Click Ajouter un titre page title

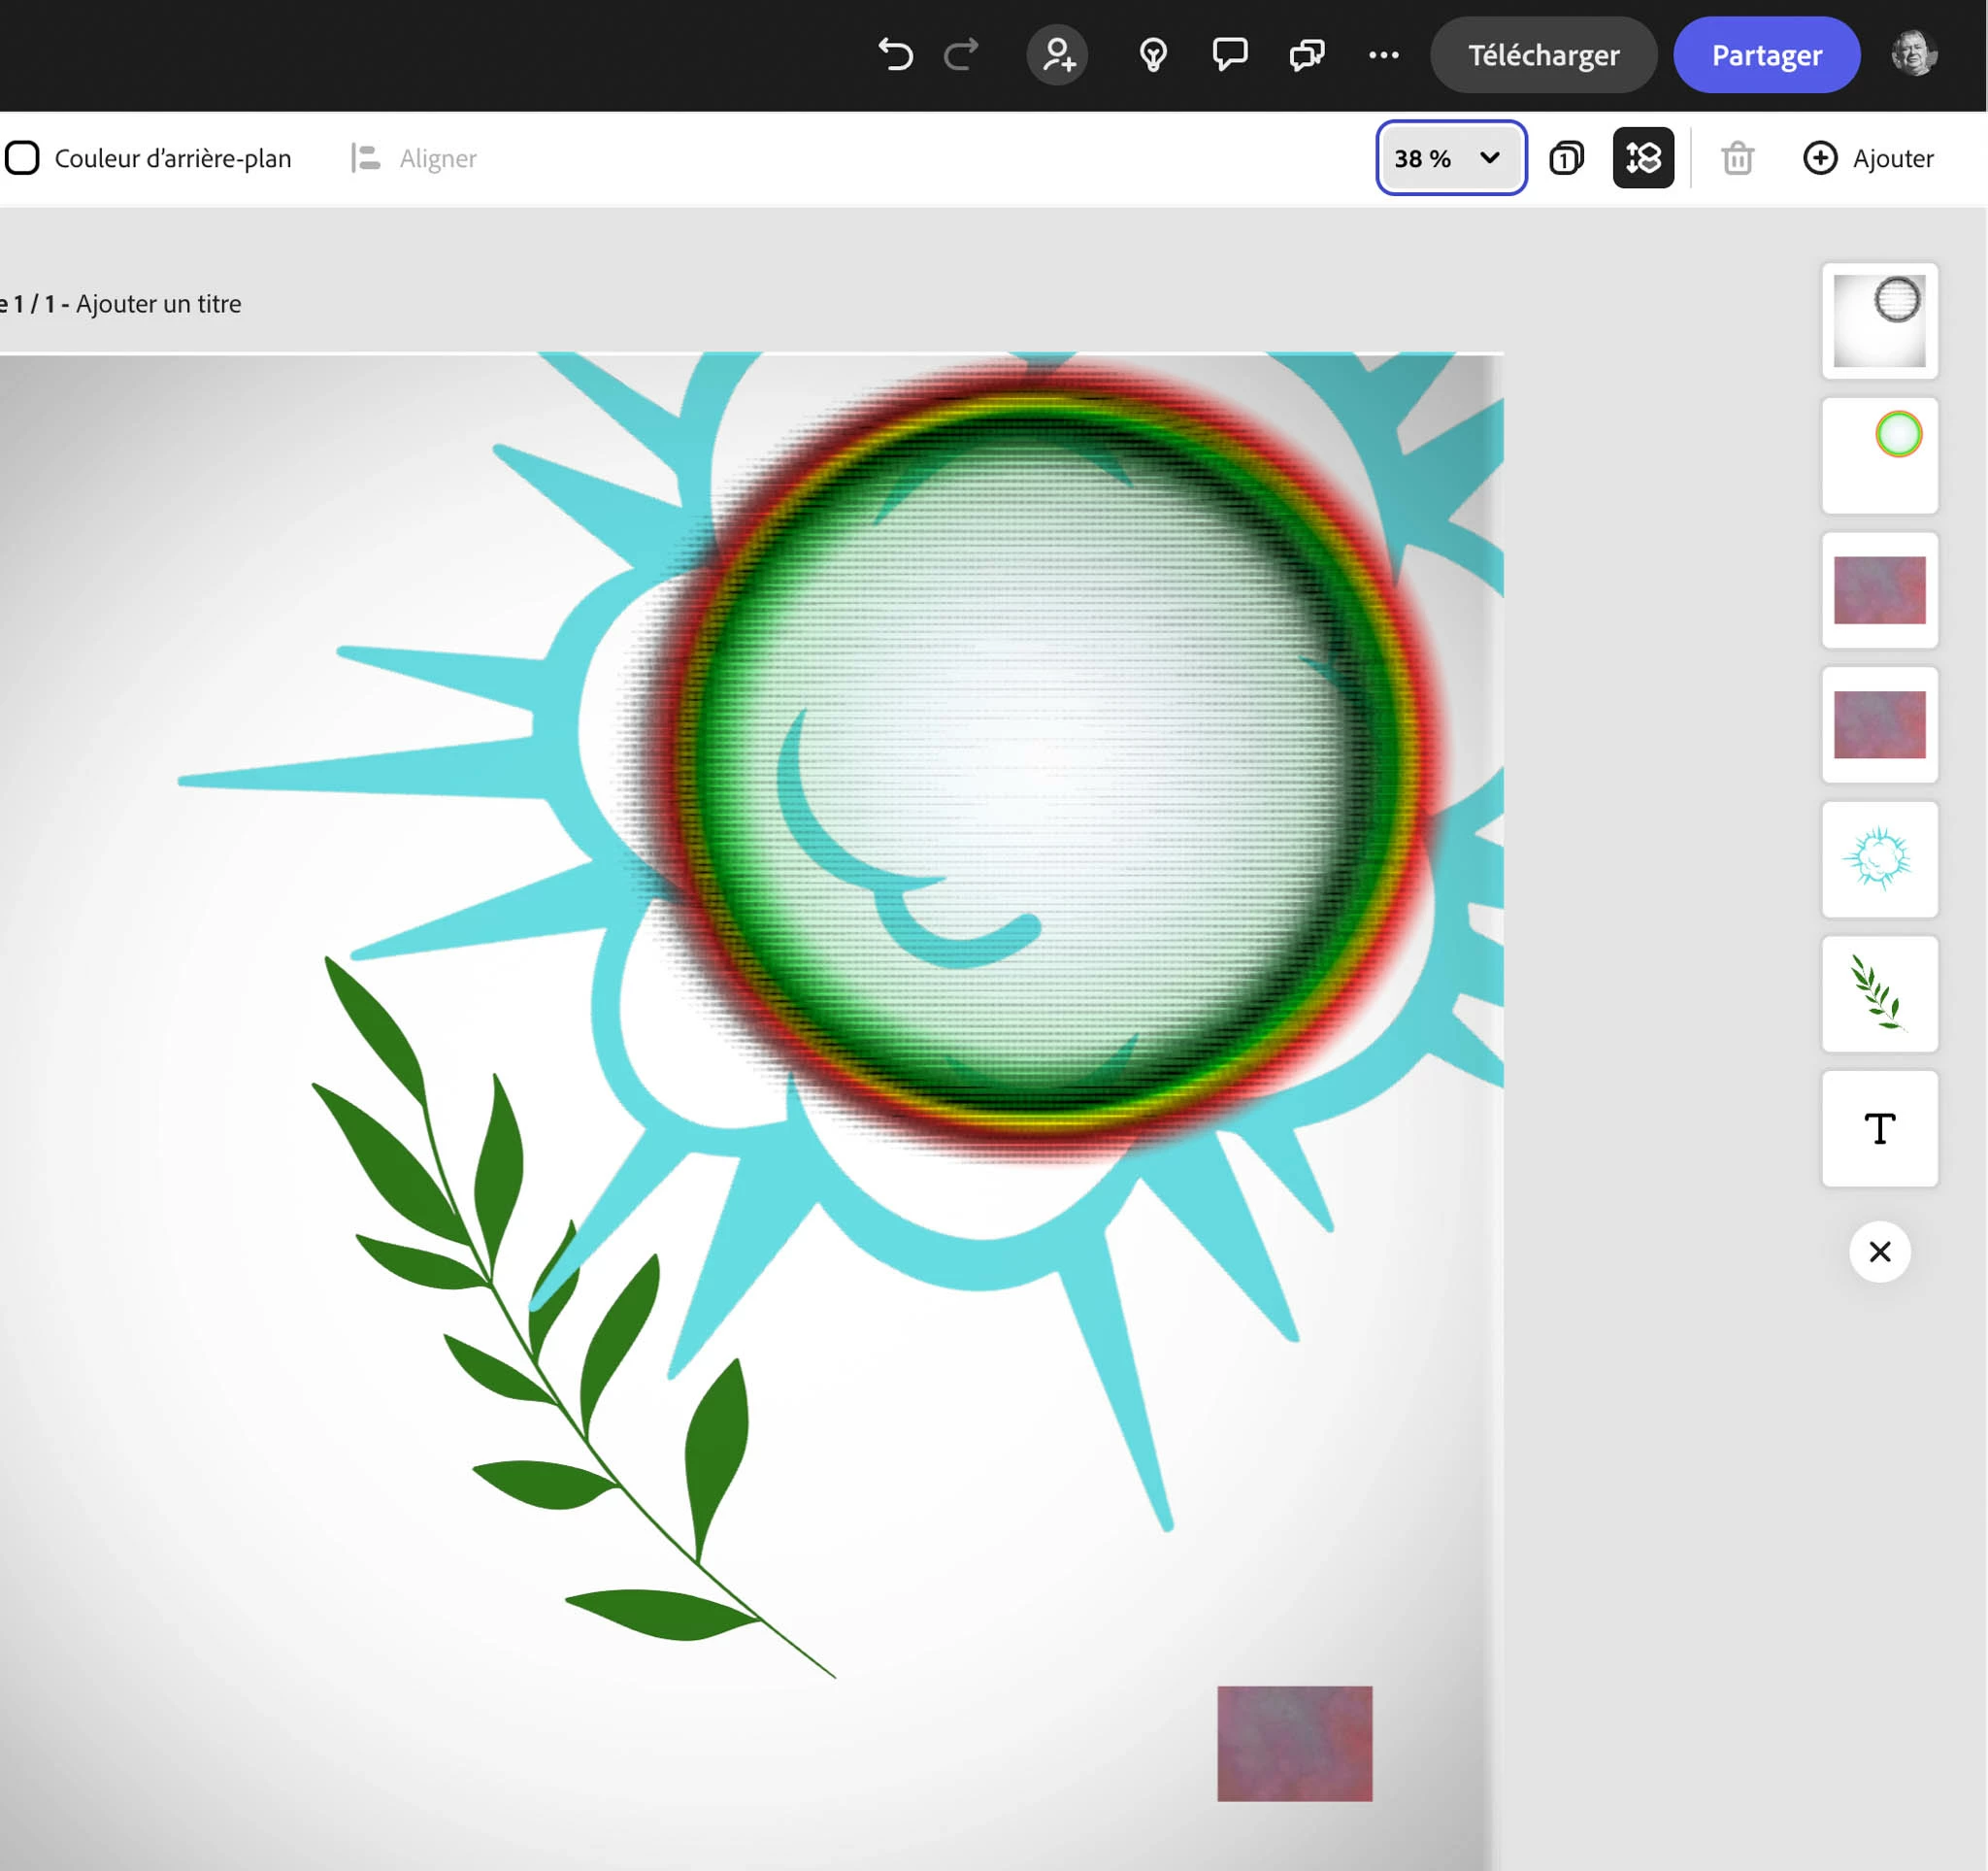159,304
